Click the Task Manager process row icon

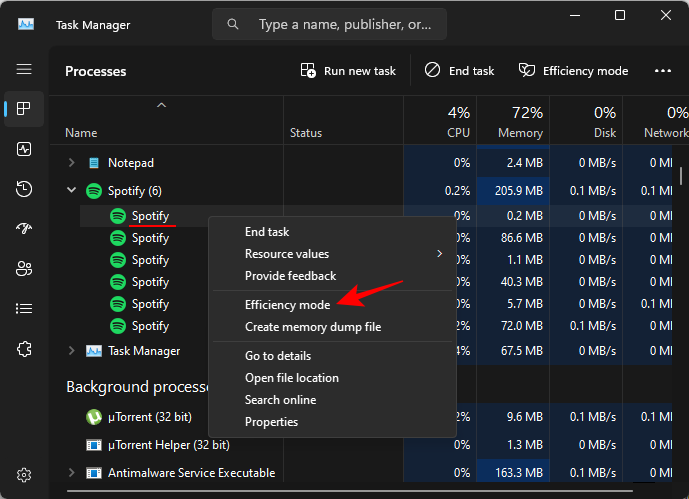94,351
